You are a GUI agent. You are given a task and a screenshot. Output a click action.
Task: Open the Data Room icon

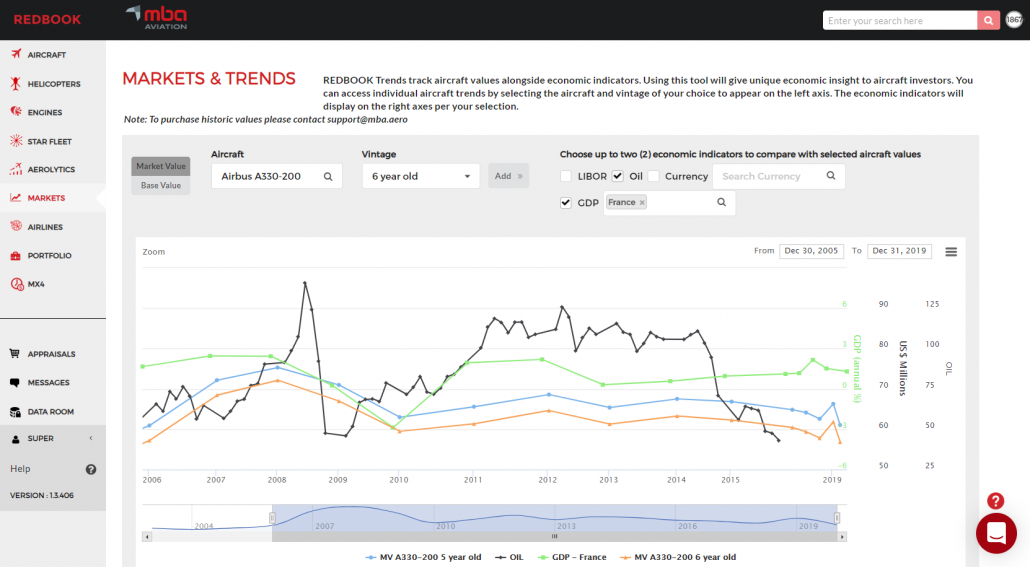tap(15, 412)
